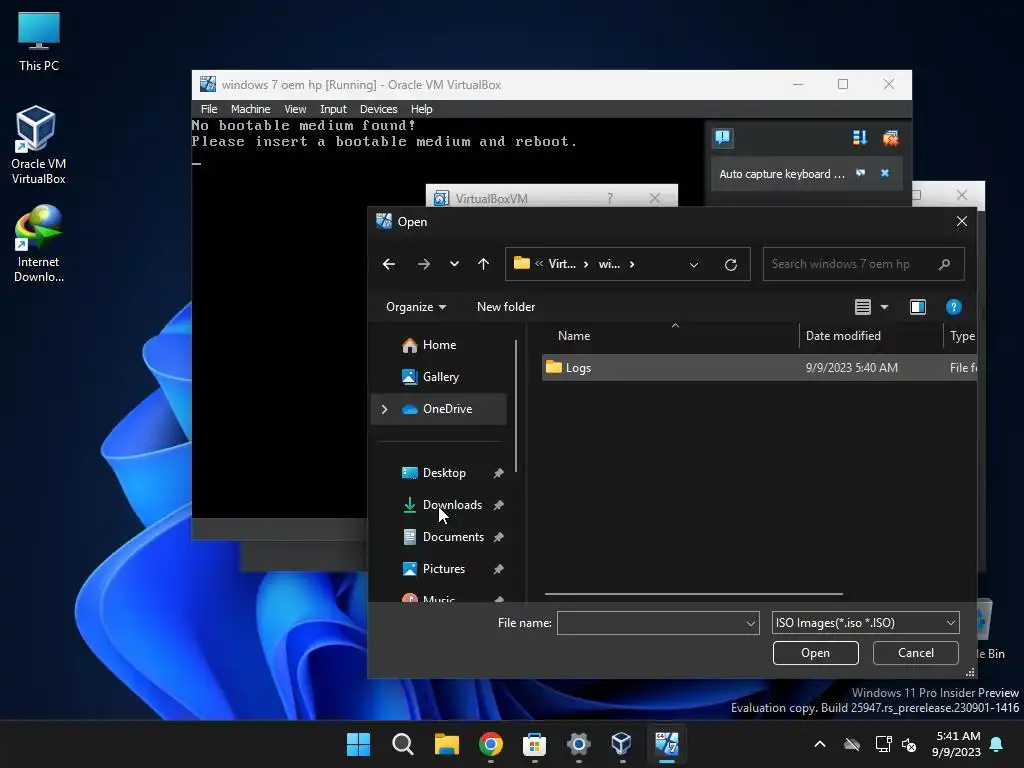Click Search windows 7 oem hp field

click(863, 264)
